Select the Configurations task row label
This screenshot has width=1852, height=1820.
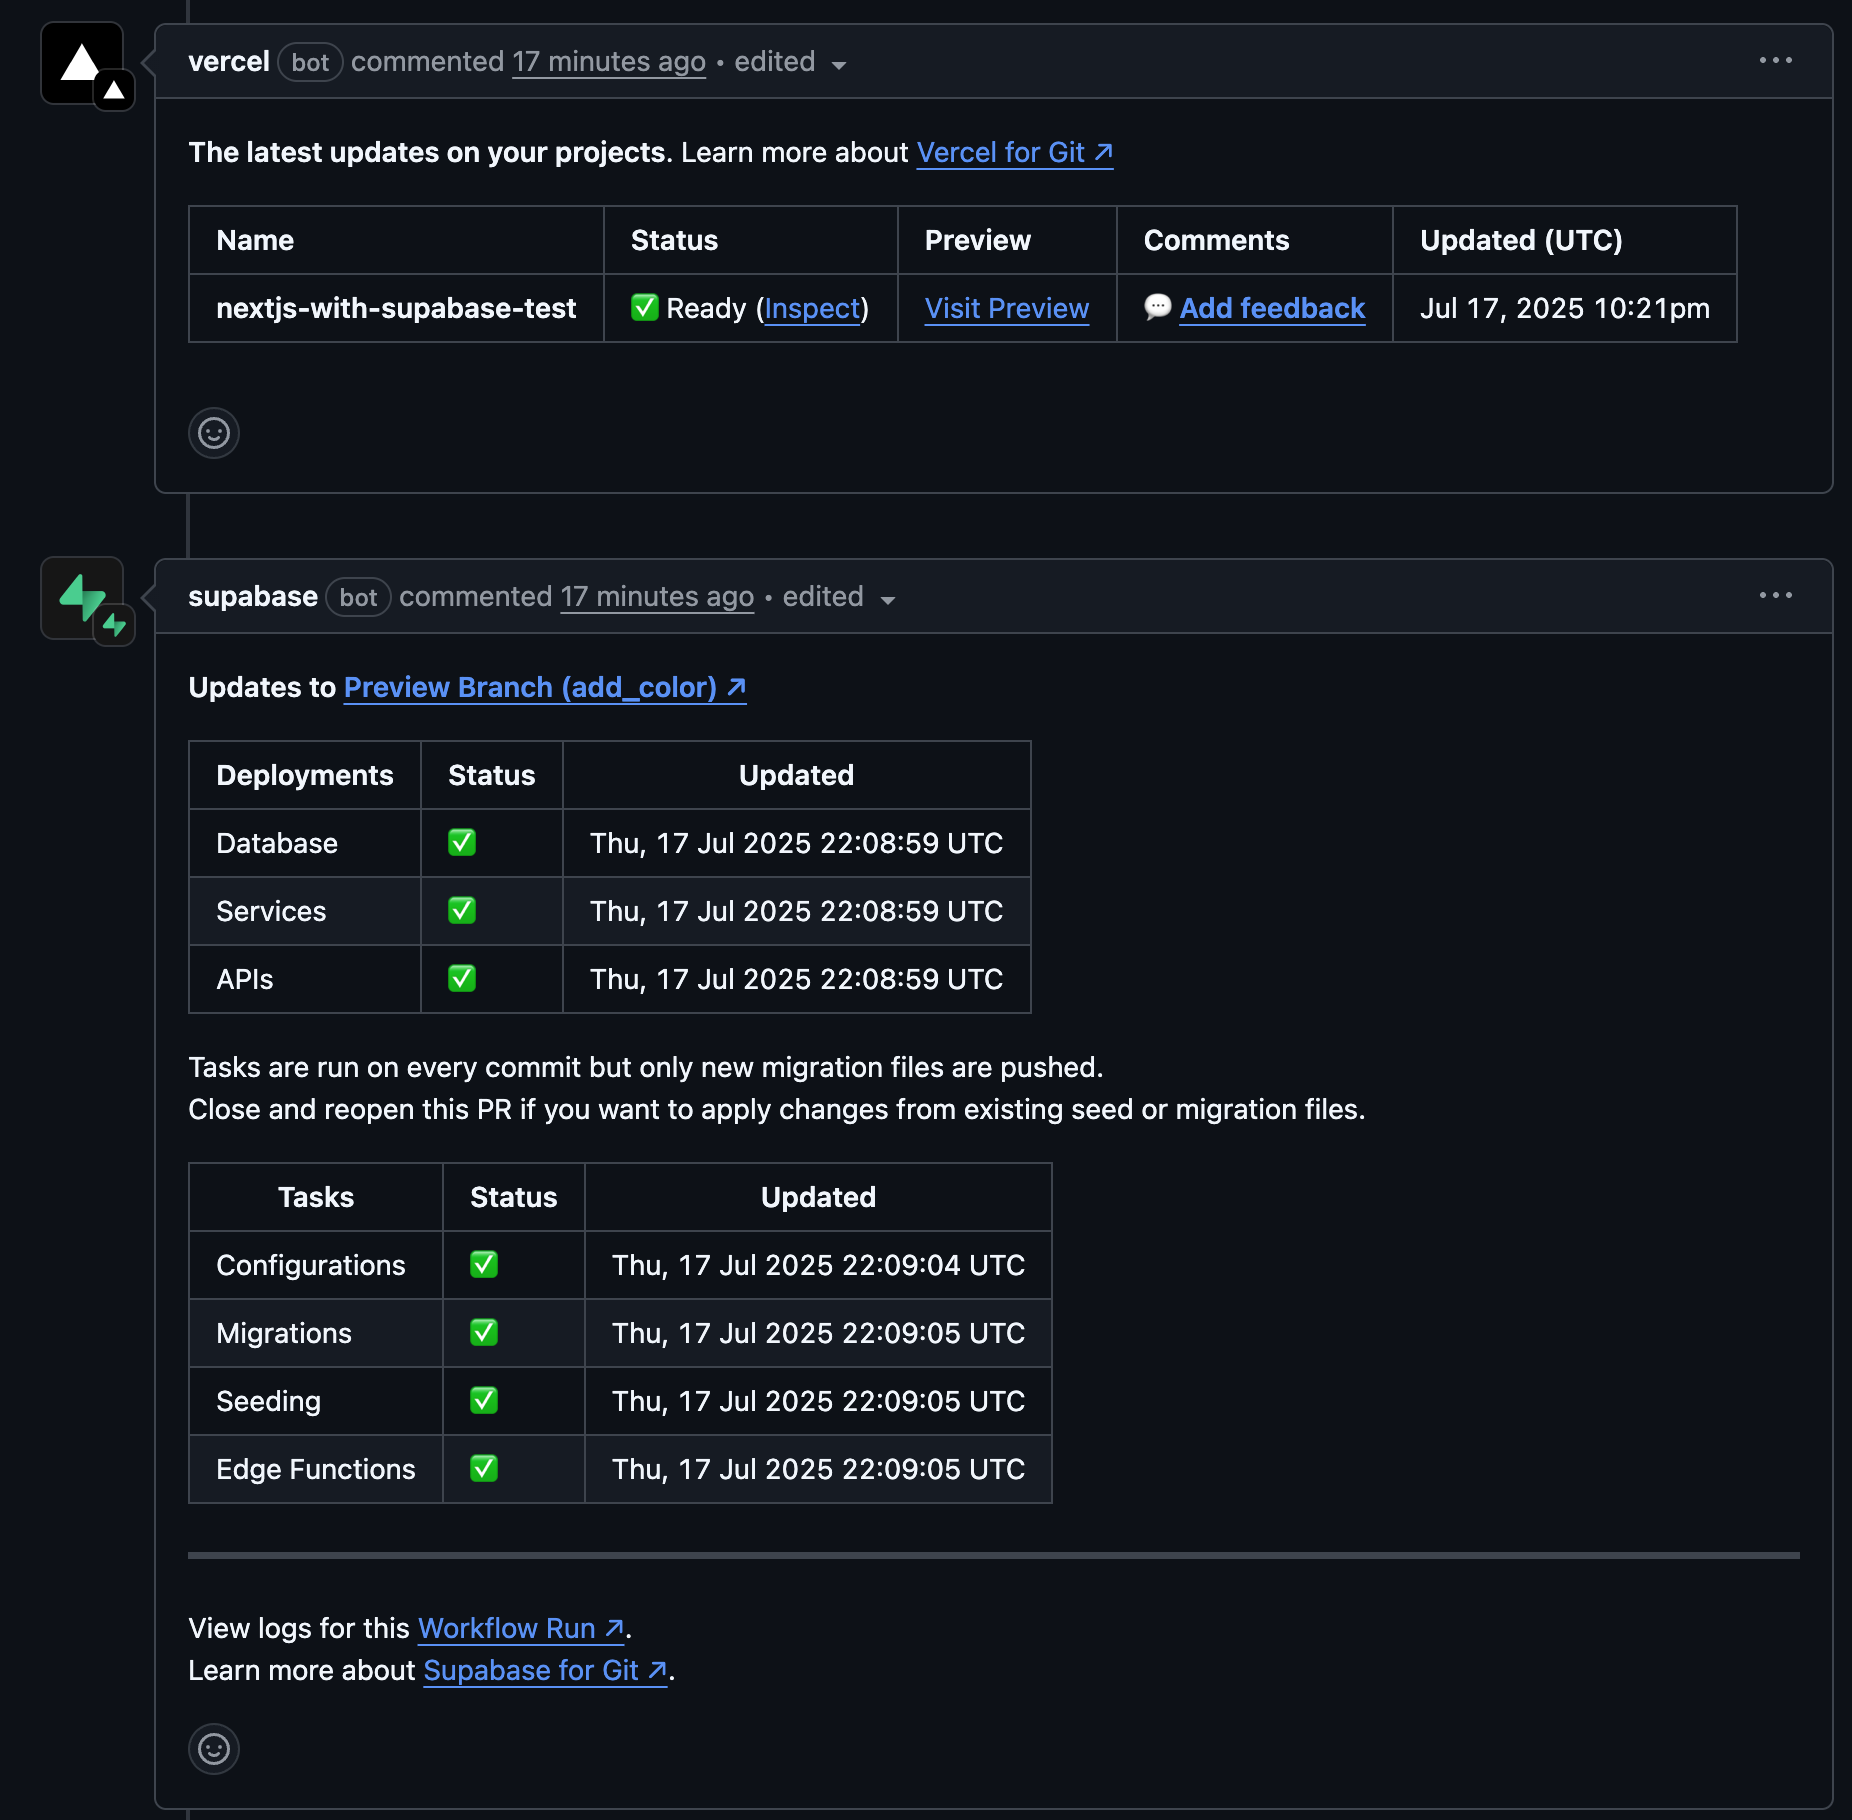click(x=311, y=1266)
